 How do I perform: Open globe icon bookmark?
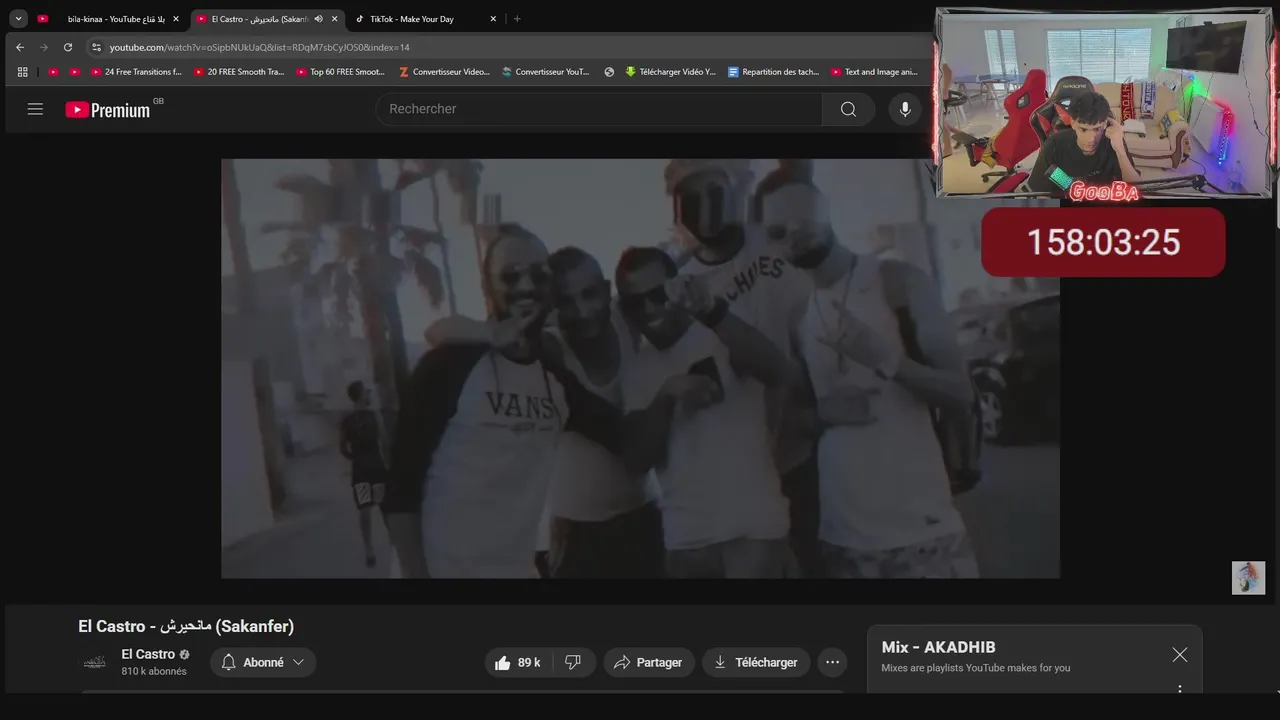(609, 72)
